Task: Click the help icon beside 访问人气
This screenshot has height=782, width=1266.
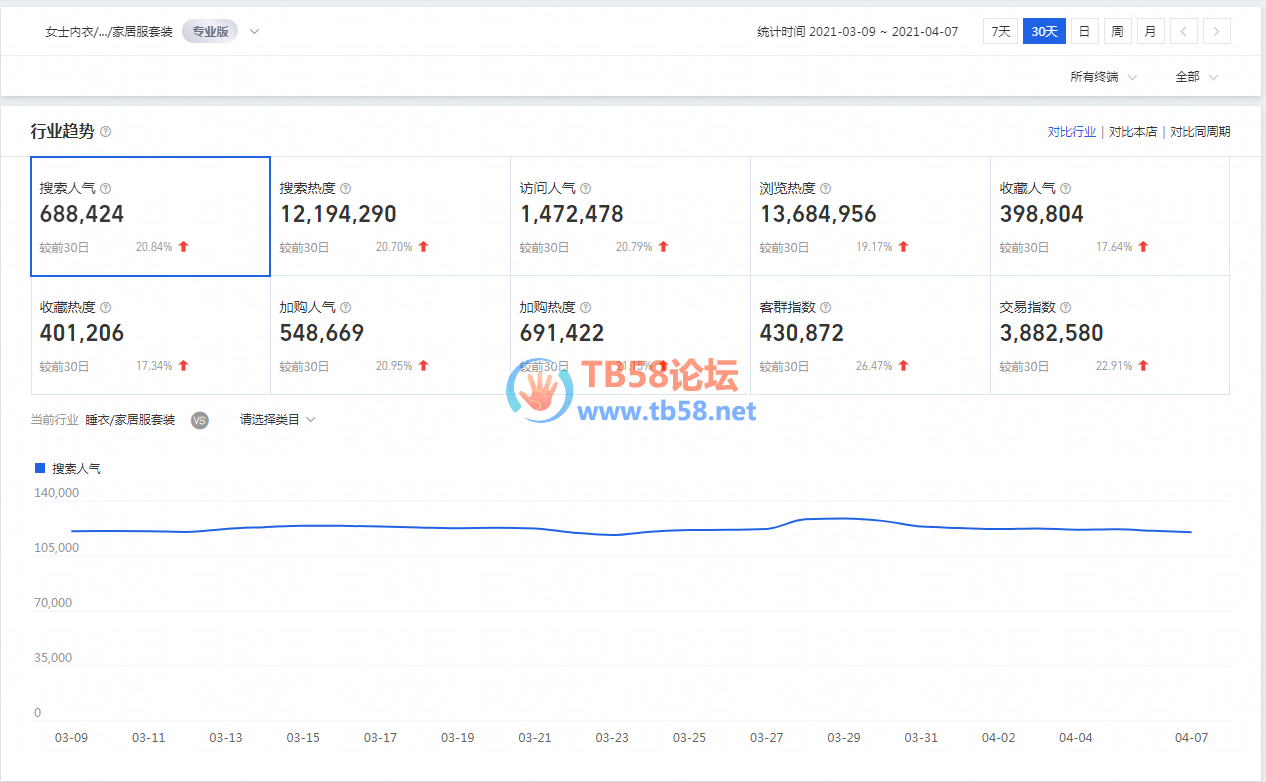Action: click(585, 188)
